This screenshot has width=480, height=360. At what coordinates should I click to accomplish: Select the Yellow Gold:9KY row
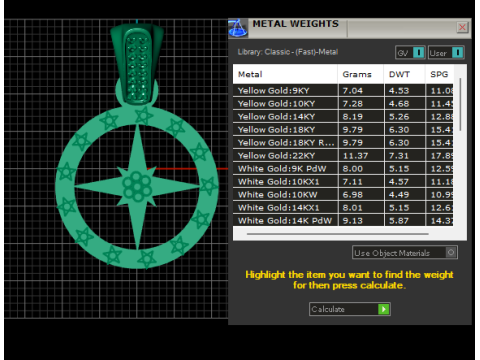click(343, 91)
